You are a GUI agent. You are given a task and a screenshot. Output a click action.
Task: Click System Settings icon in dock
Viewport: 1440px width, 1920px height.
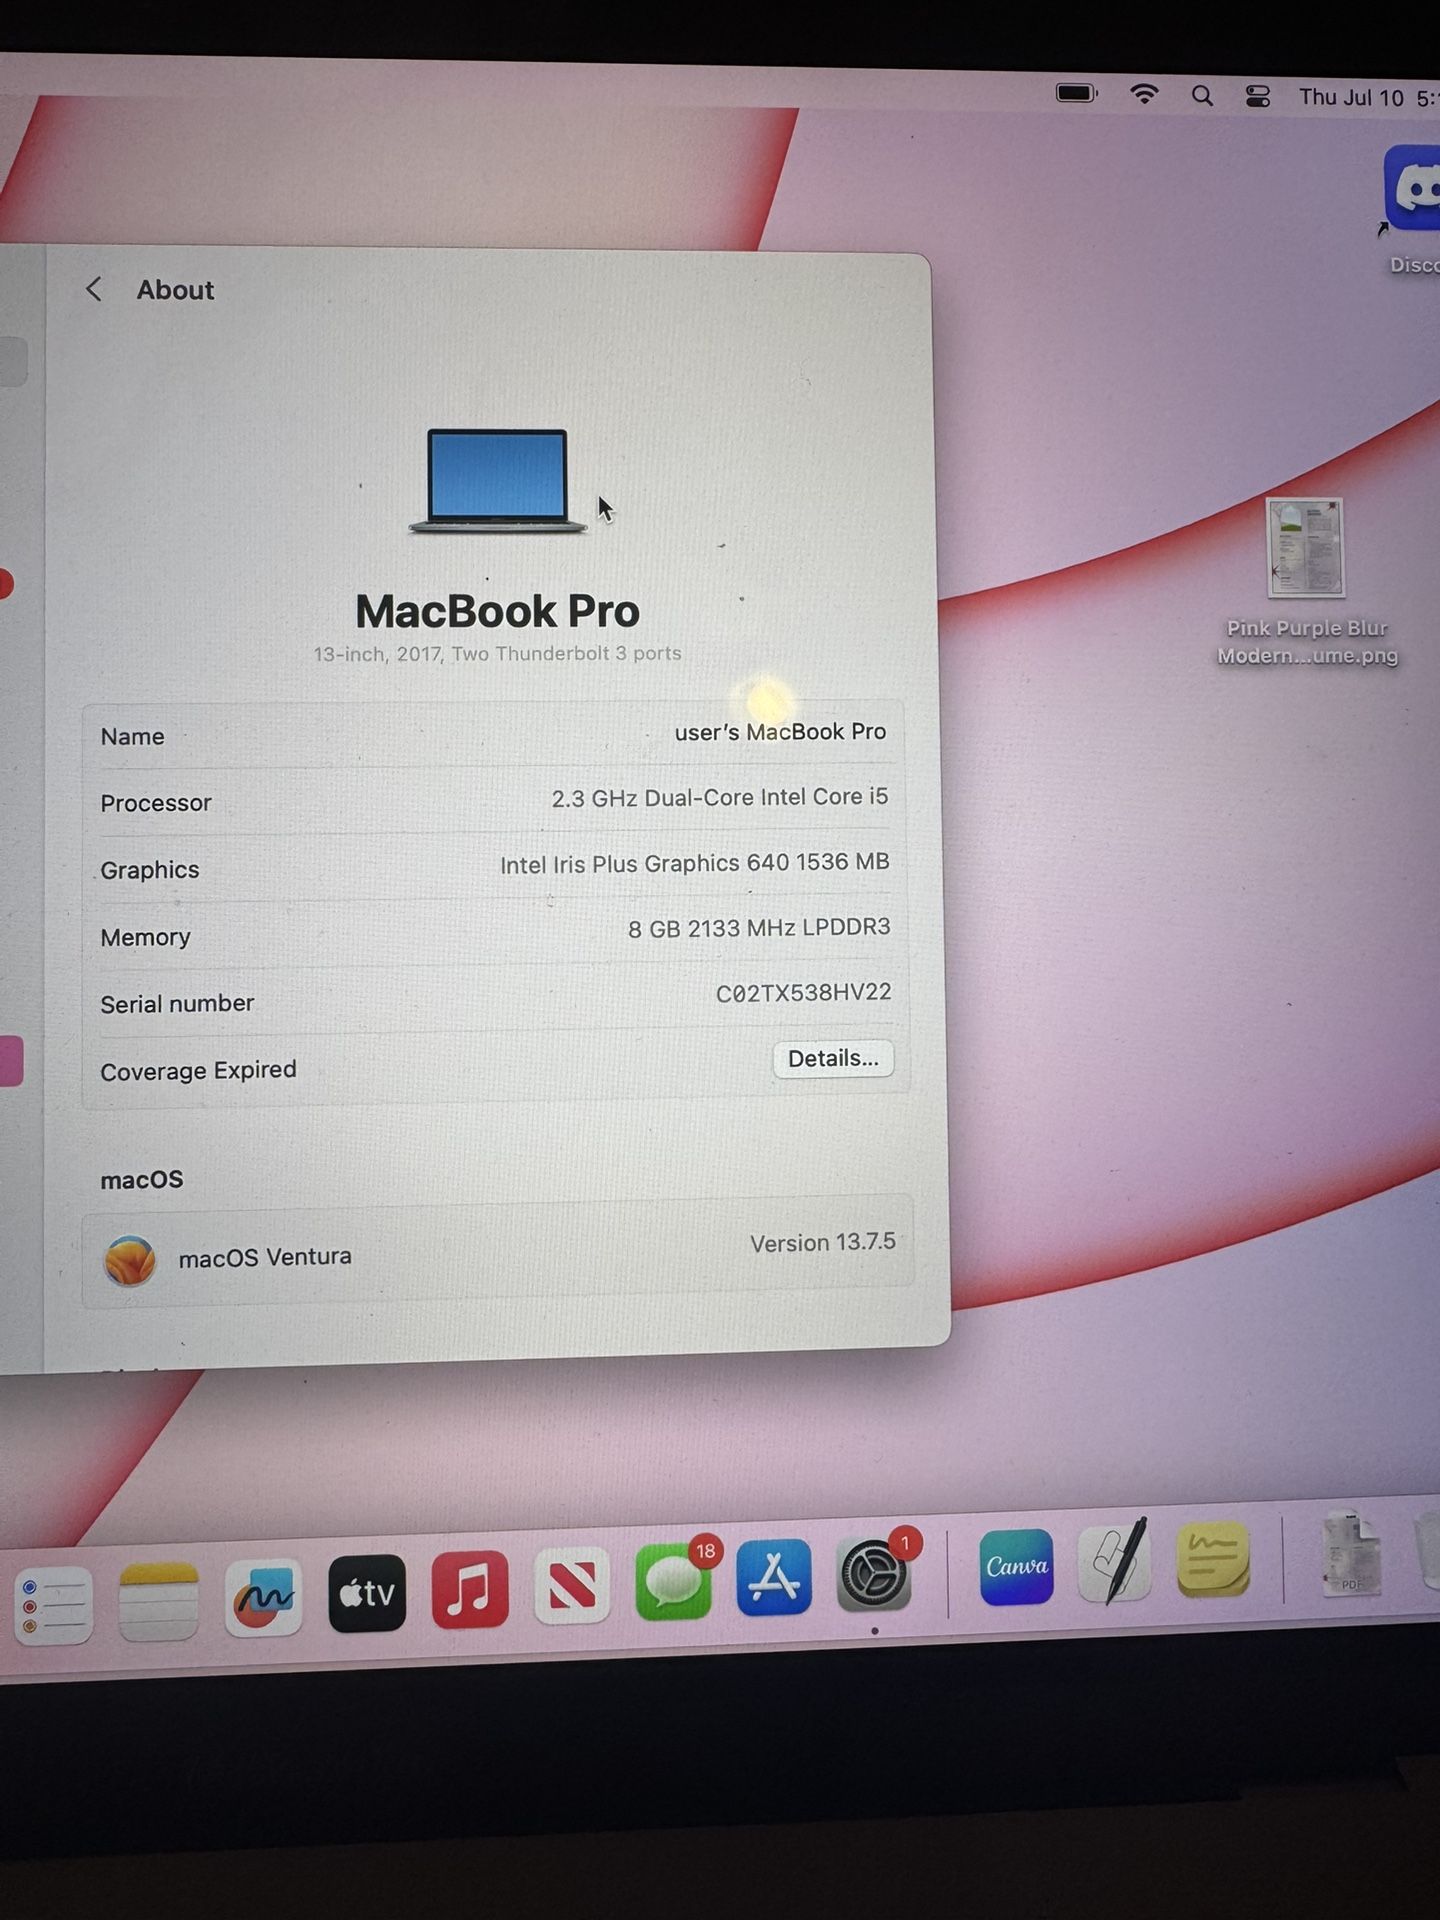(874, 1573)
